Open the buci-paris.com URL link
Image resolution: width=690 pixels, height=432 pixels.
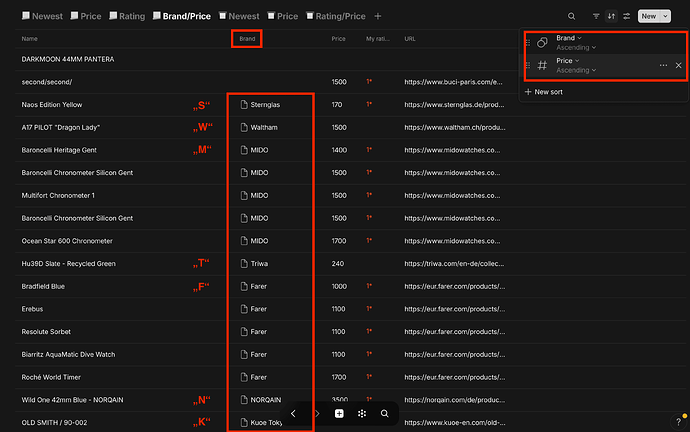coord(453,82)
